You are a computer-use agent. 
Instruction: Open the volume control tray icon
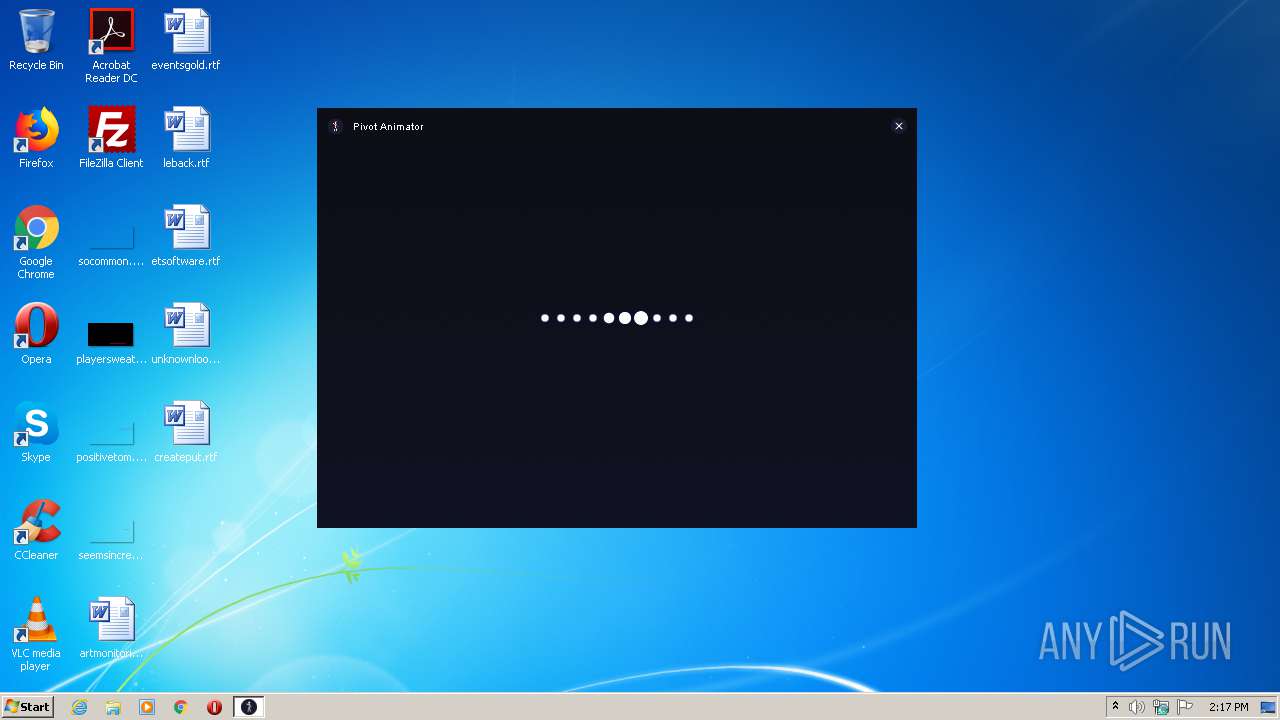click(1137, 707)
